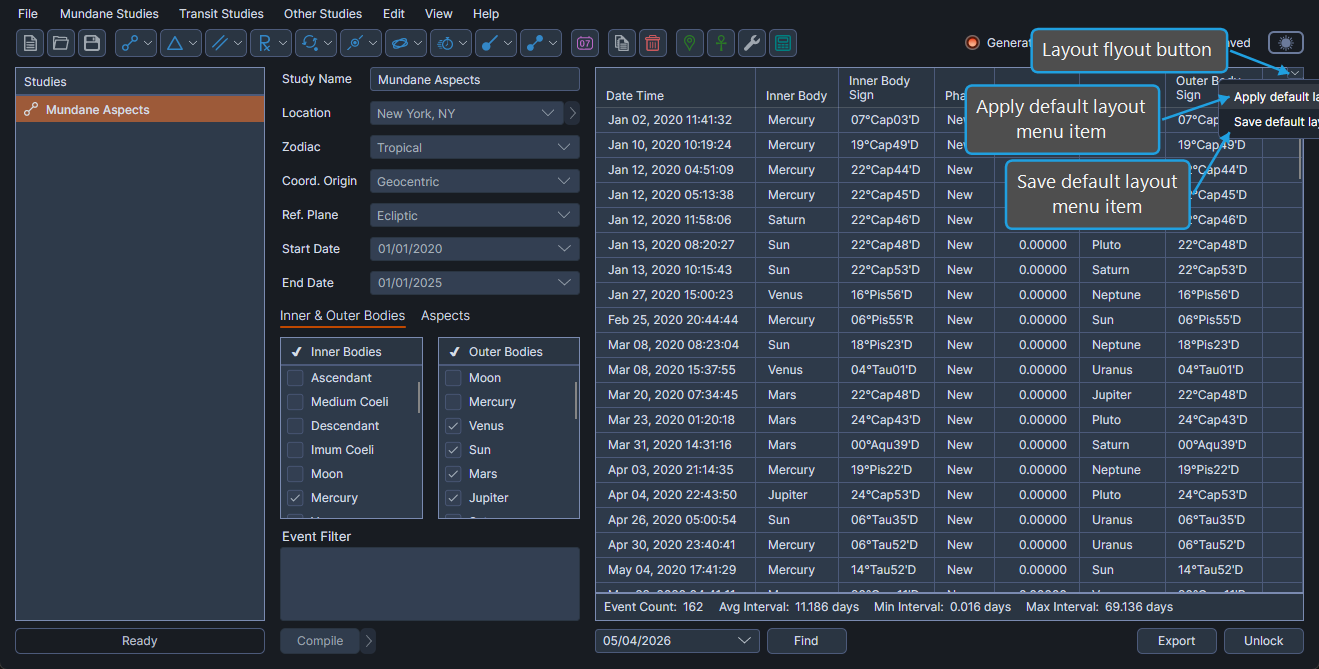Select the orange radio button near Generat
The width and height of the screenshot is (1319, 669).
pyautogui.click(x=972, y=43)
